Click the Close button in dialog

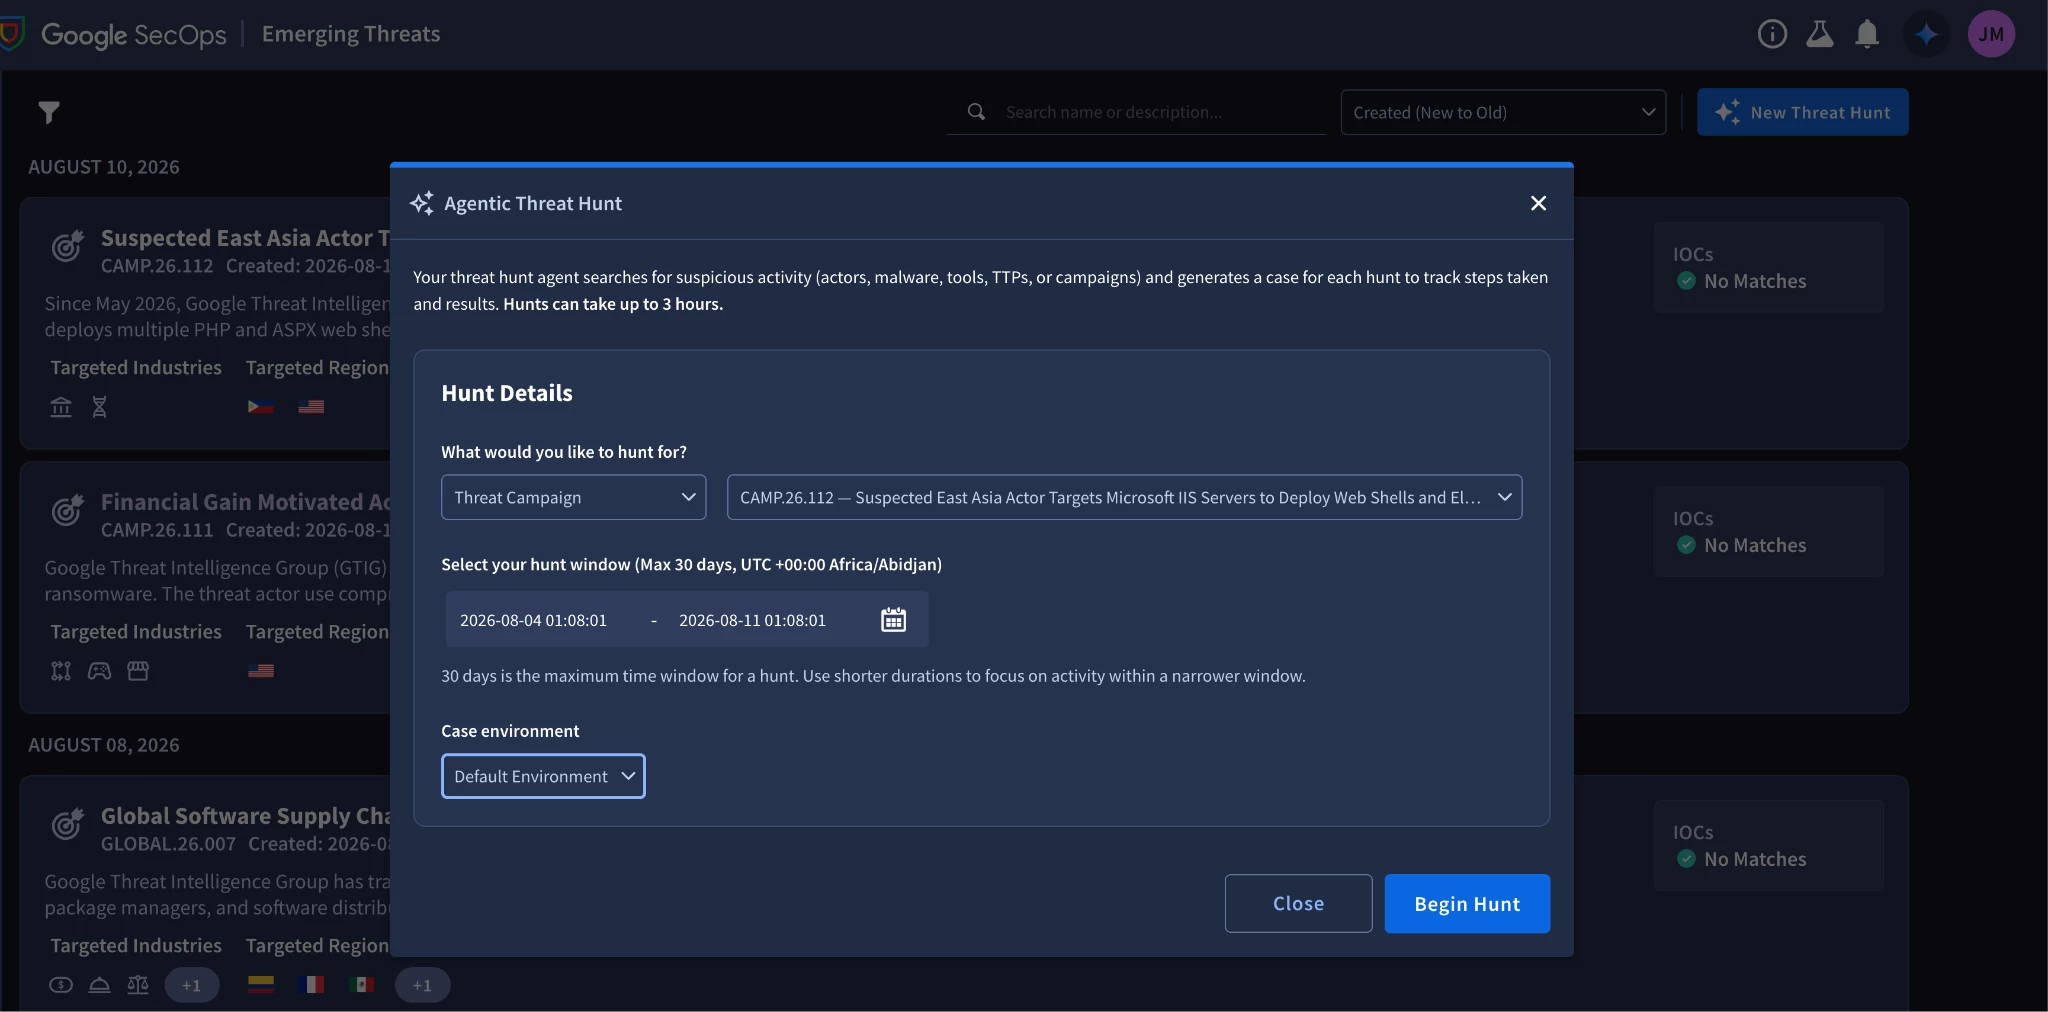click(1298, 904)
